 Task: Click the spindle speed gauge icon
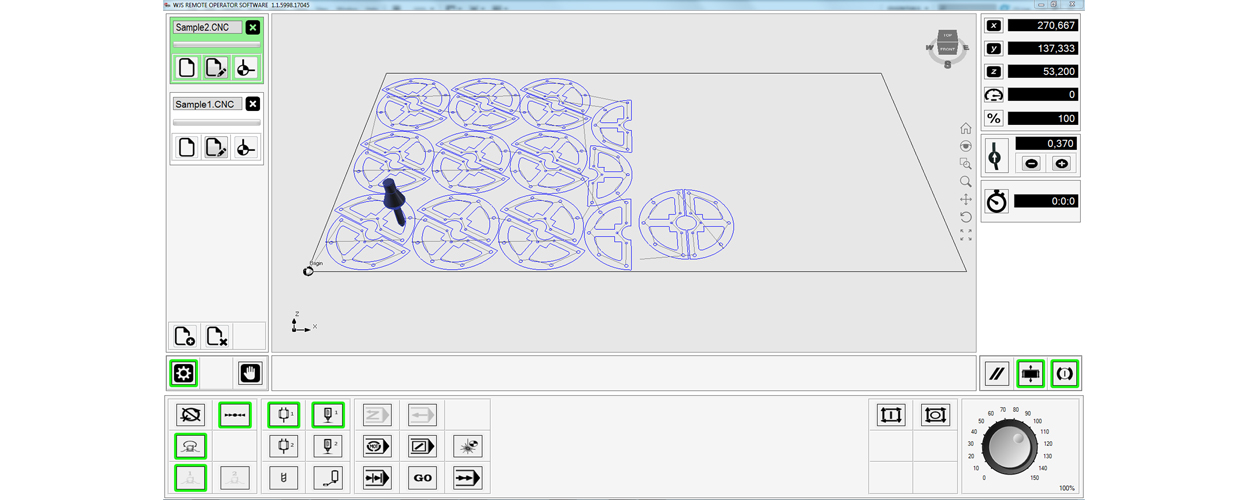tap(993, 95)
